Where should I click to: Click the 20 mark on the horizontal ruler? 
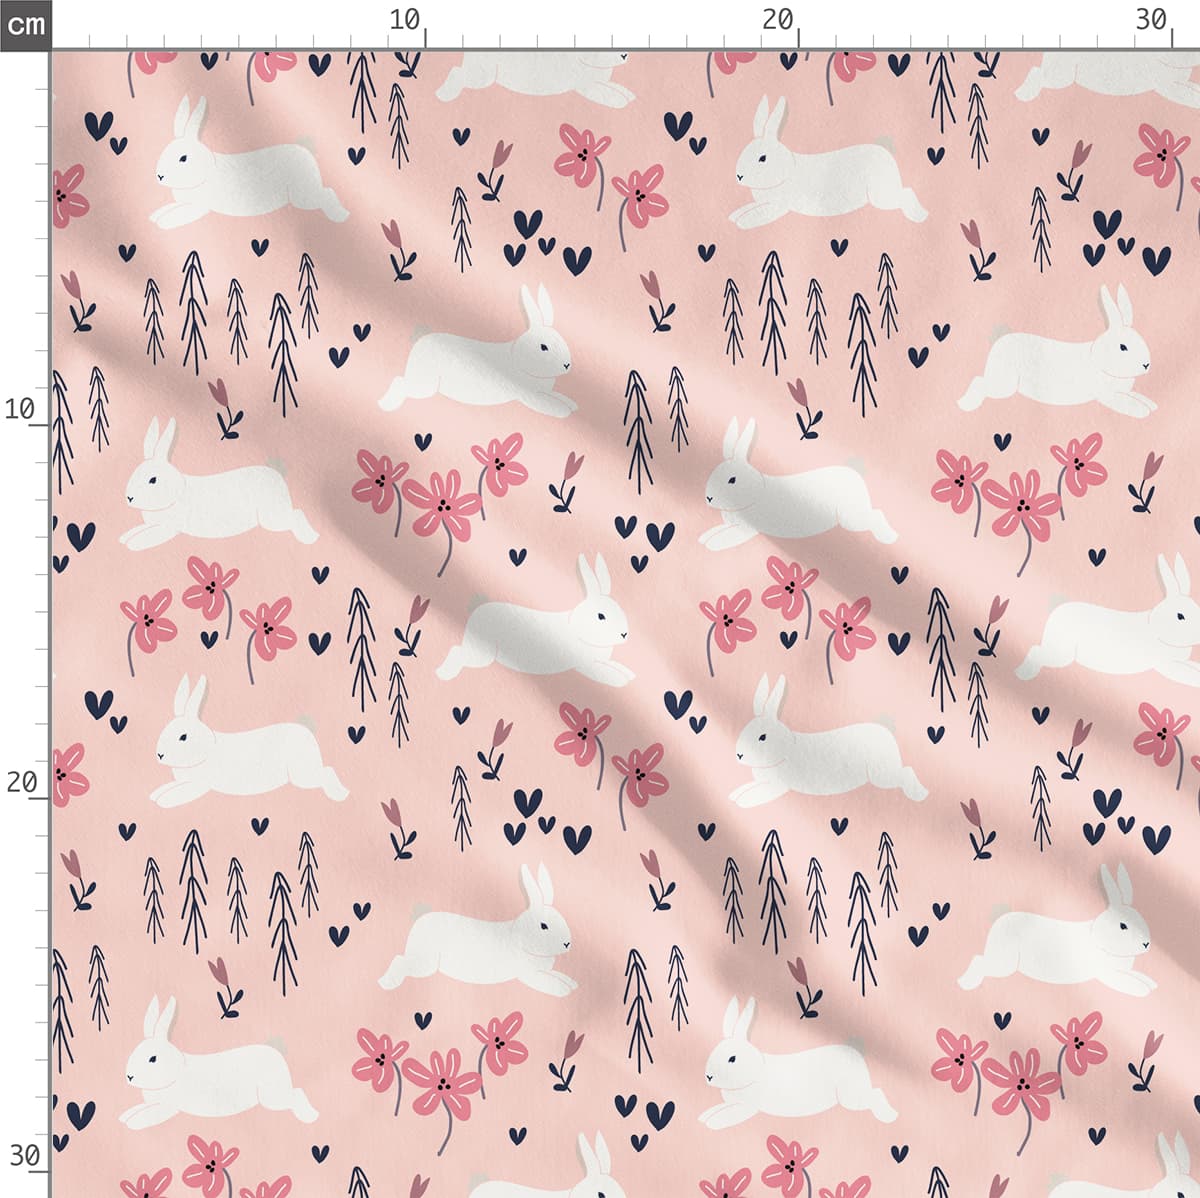click(x=778, y=20)
